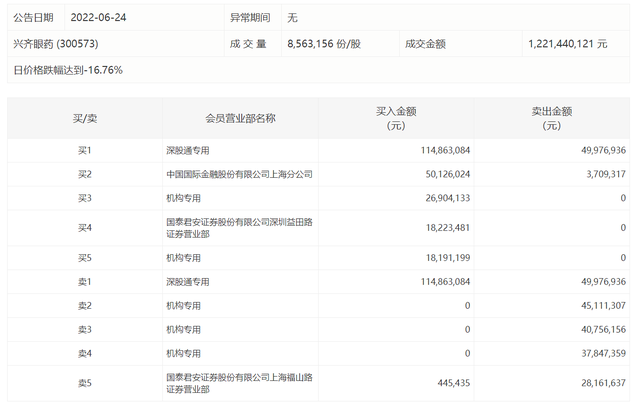Click 国泰君安 深圳益田路证券营业部
Image resolution: width=640 pixels, height=411 pixels.
239,228
